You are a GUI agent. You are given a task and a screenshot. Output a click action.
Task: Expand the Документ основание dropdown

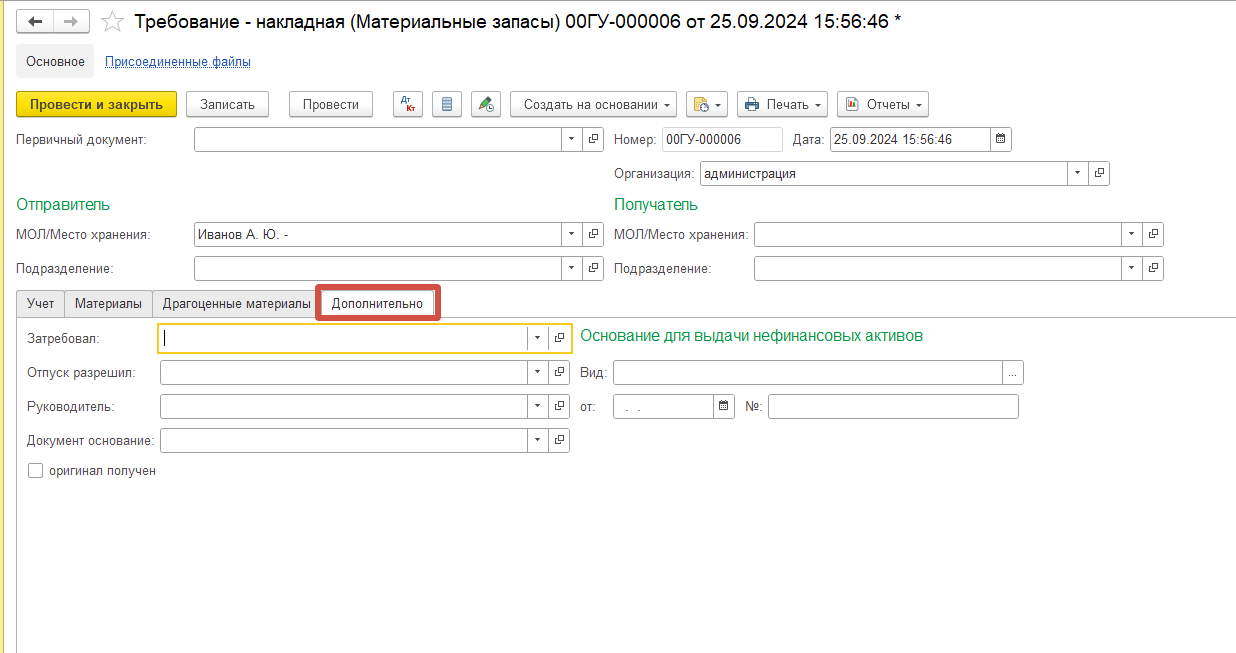point(538,441)
